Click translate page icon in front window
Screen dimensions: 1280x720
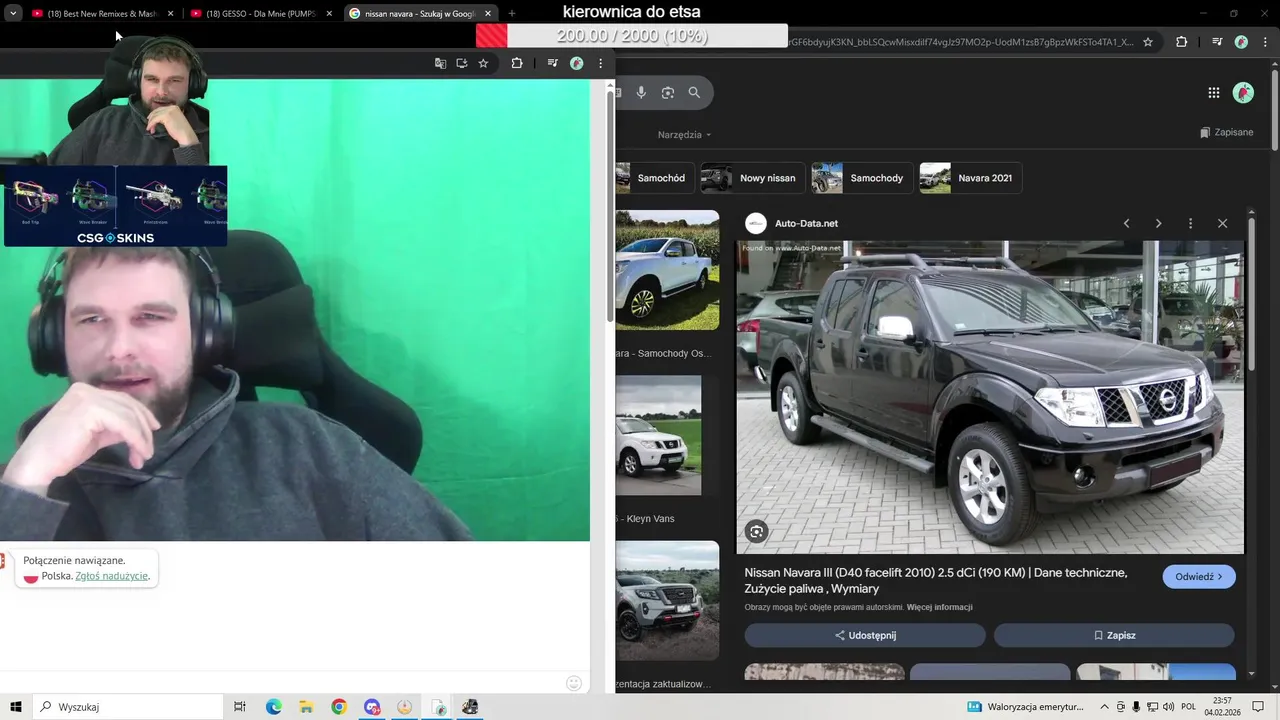click(440, 63)
